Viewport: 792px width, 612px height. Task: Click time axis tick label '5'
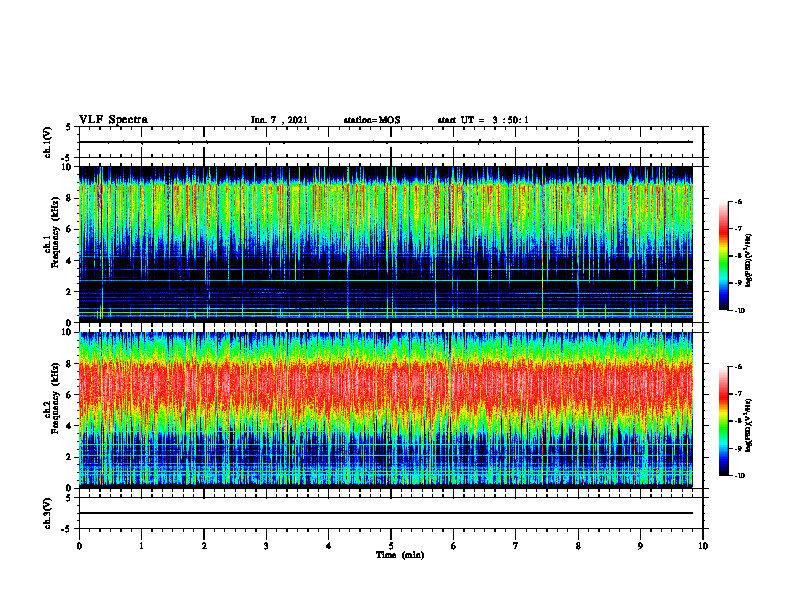391,546
